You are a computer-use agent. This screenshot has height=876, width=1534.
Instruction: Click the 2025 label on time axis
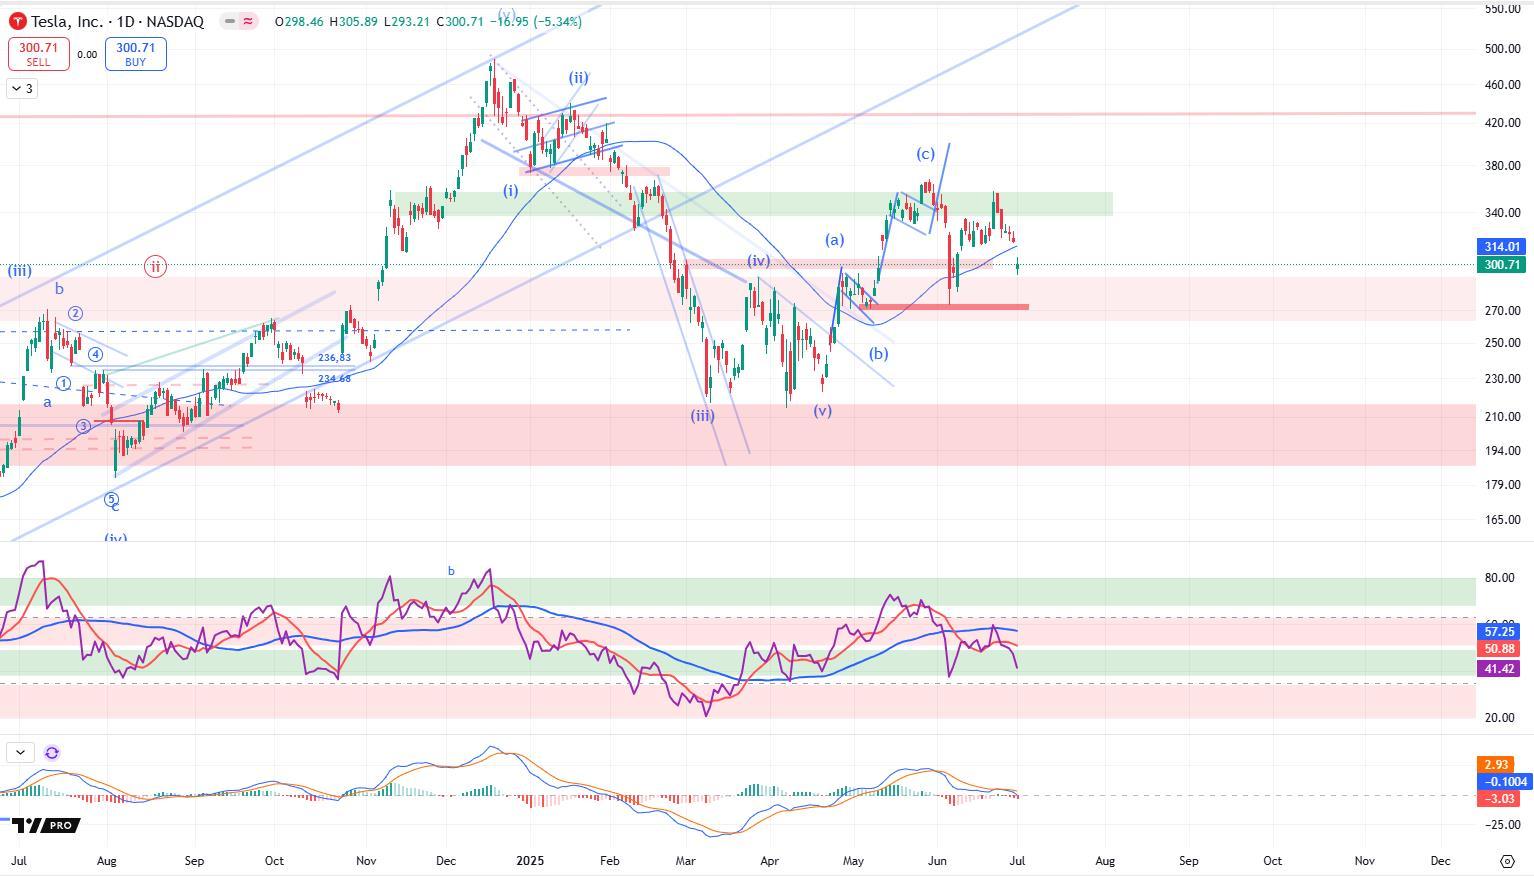pos(530,861)
